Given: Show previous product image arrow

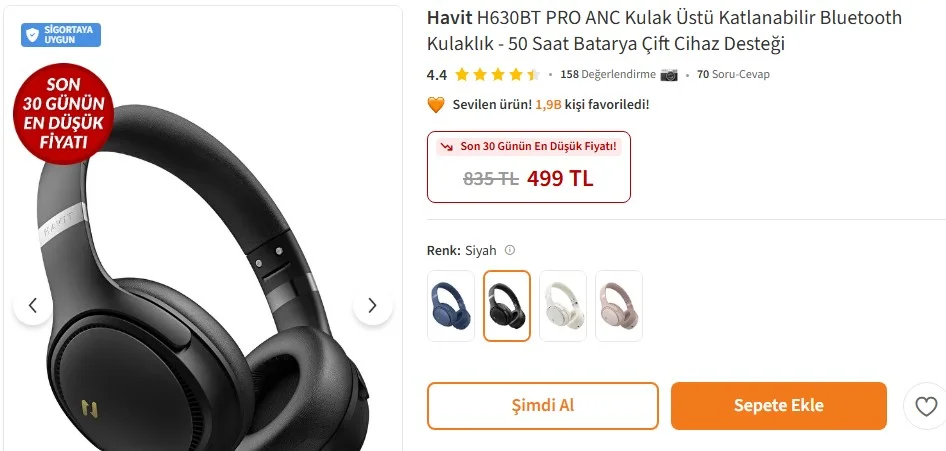Looking at the screenshot, I should (x=33, y=306).
